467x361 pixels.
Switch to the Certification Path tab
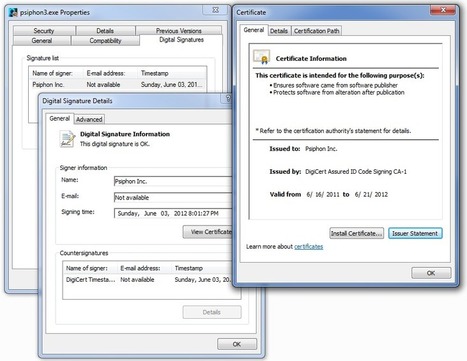click(x=317, y=31)
